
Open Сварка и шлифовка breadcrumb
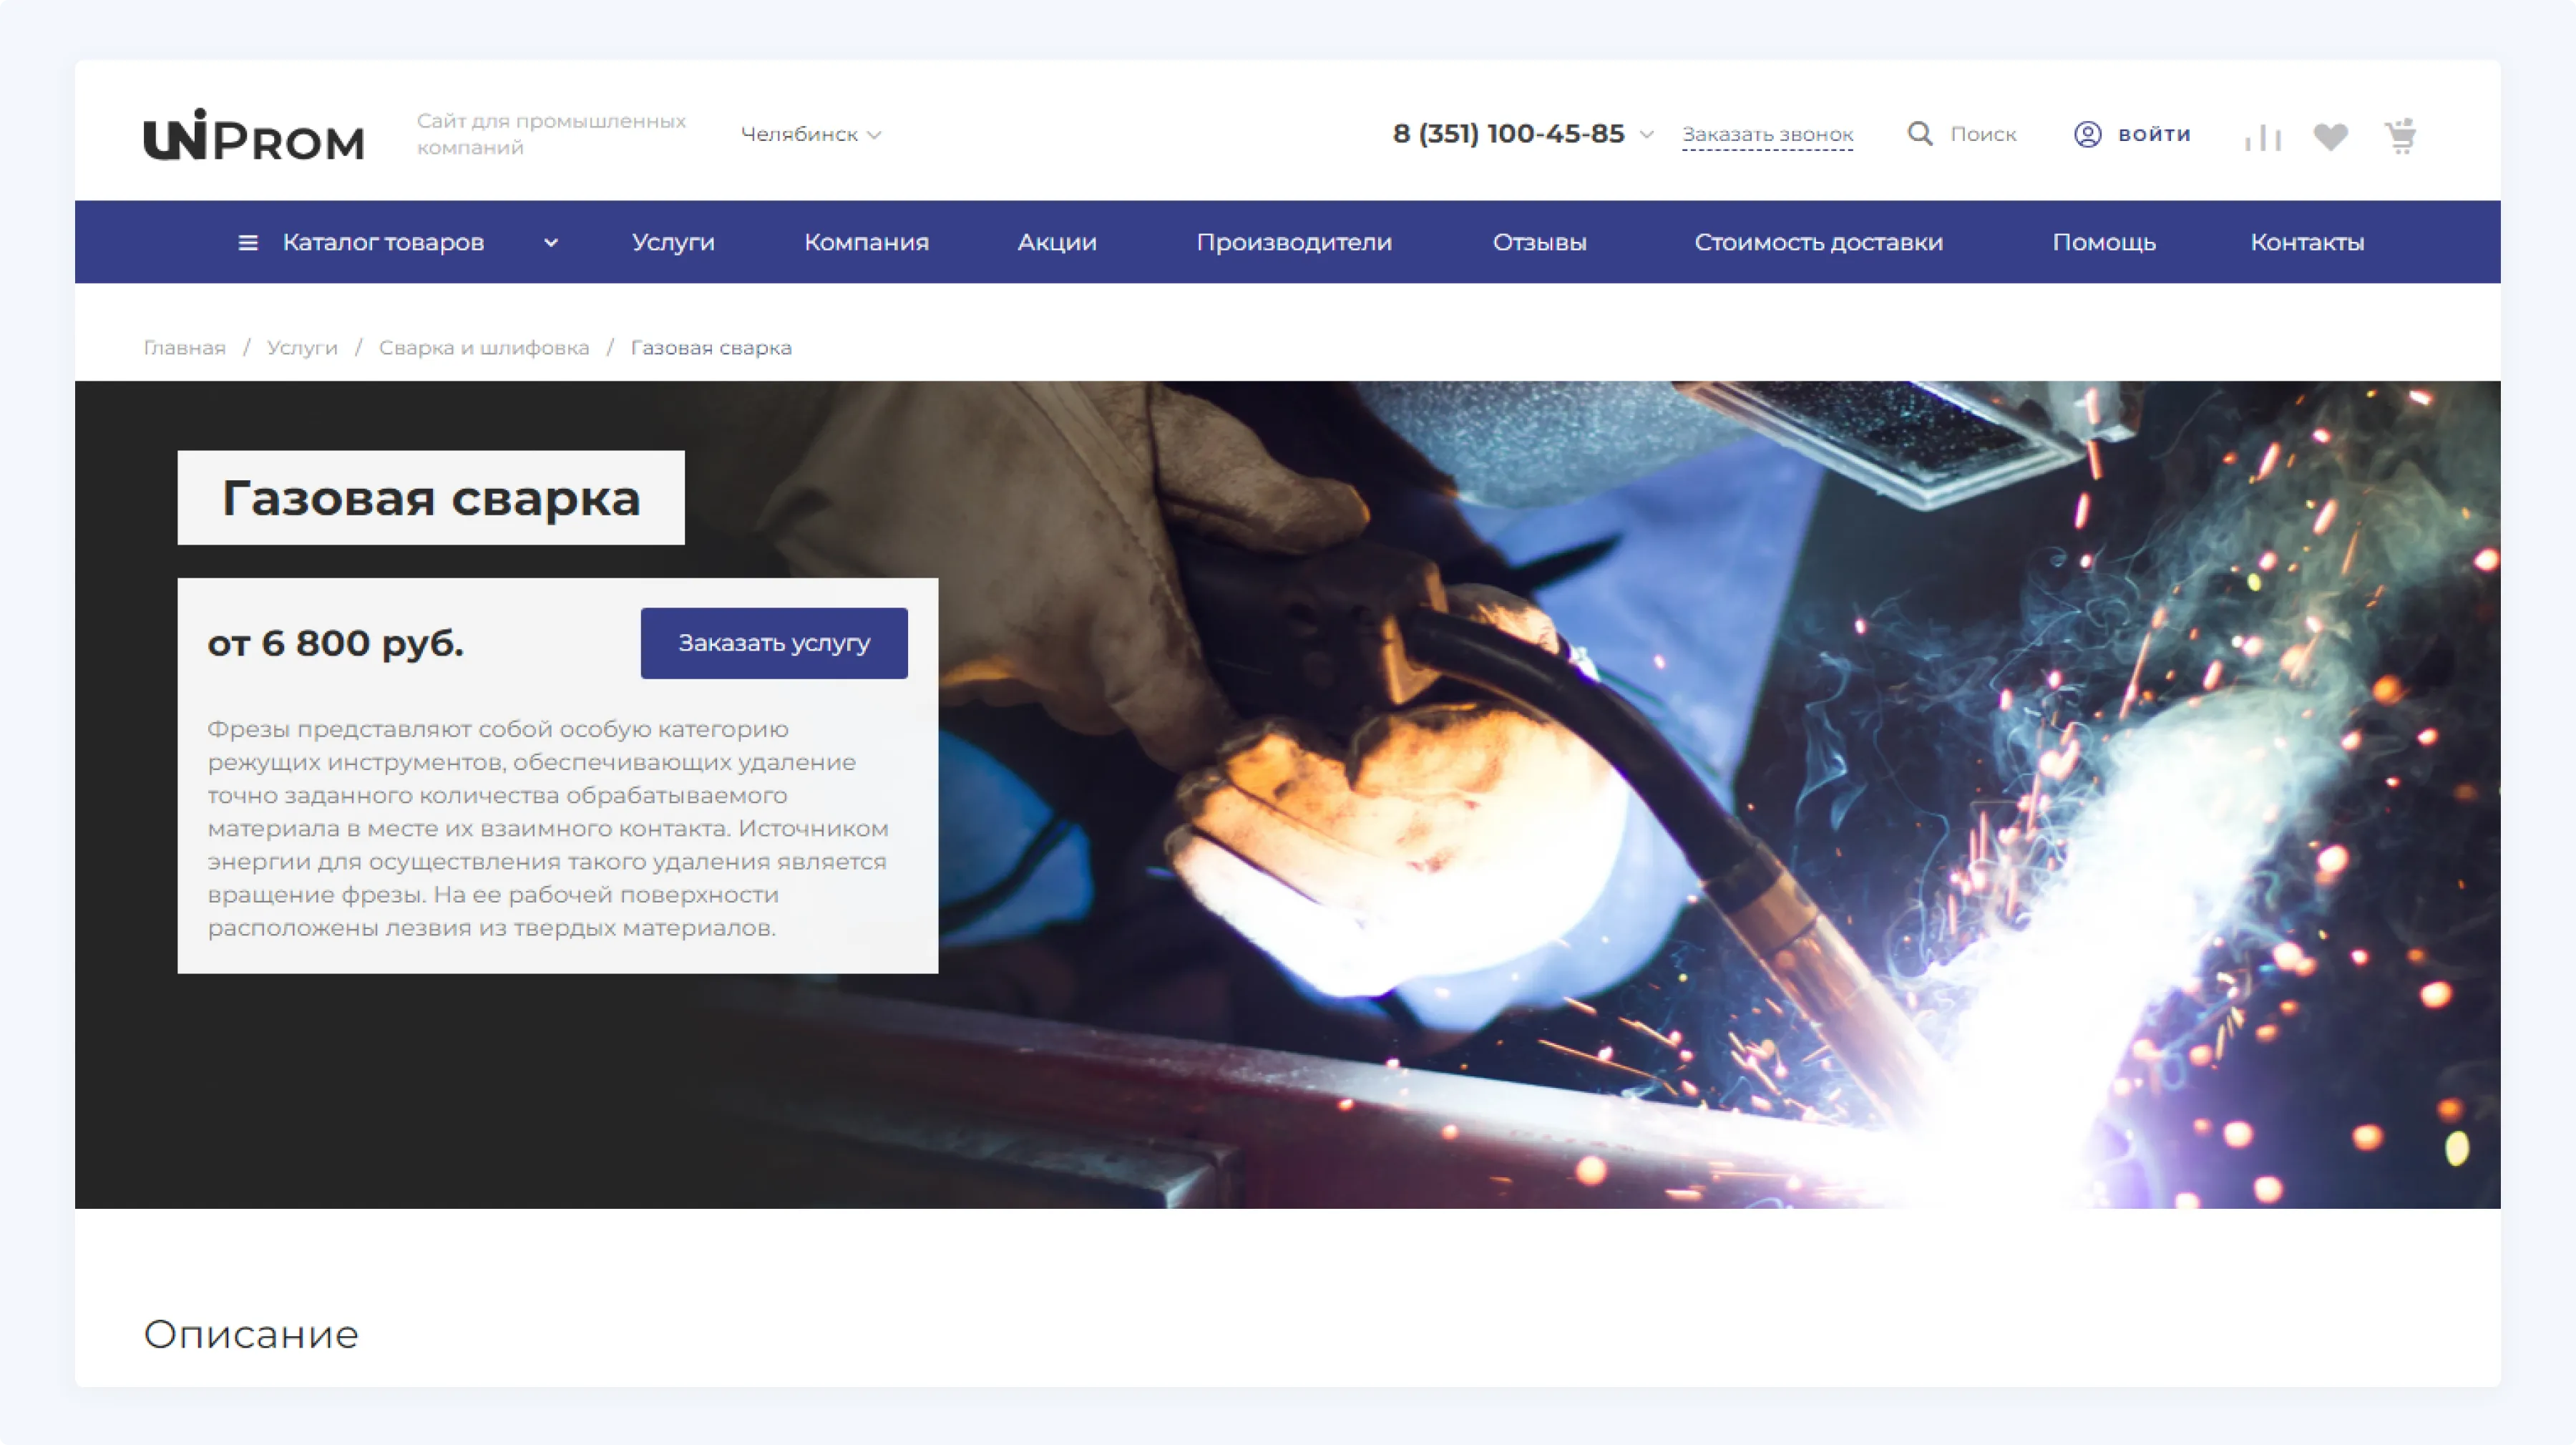(x=484, y=347)
